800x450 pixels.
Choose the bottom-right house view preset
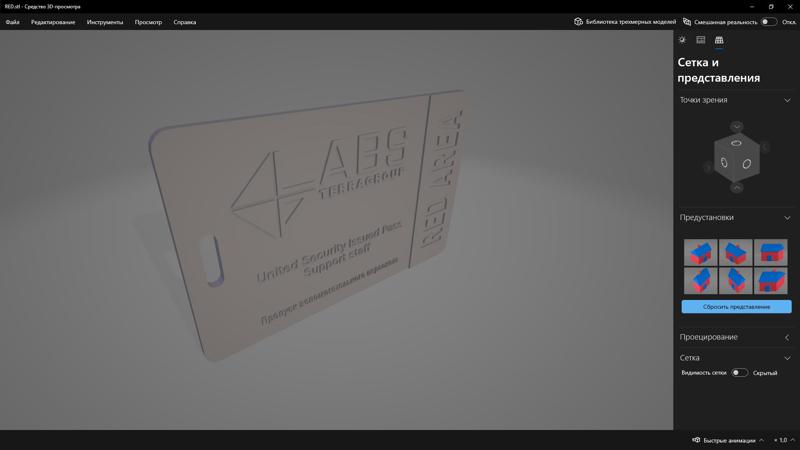(x=770, y=281)
